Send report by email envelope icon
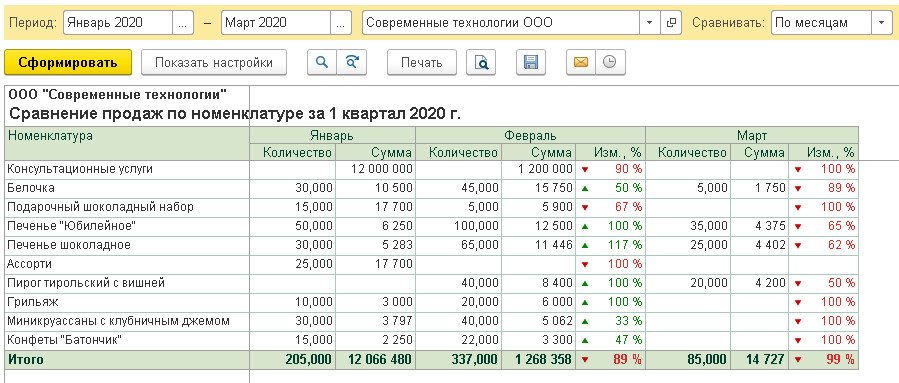 (581, 62)
